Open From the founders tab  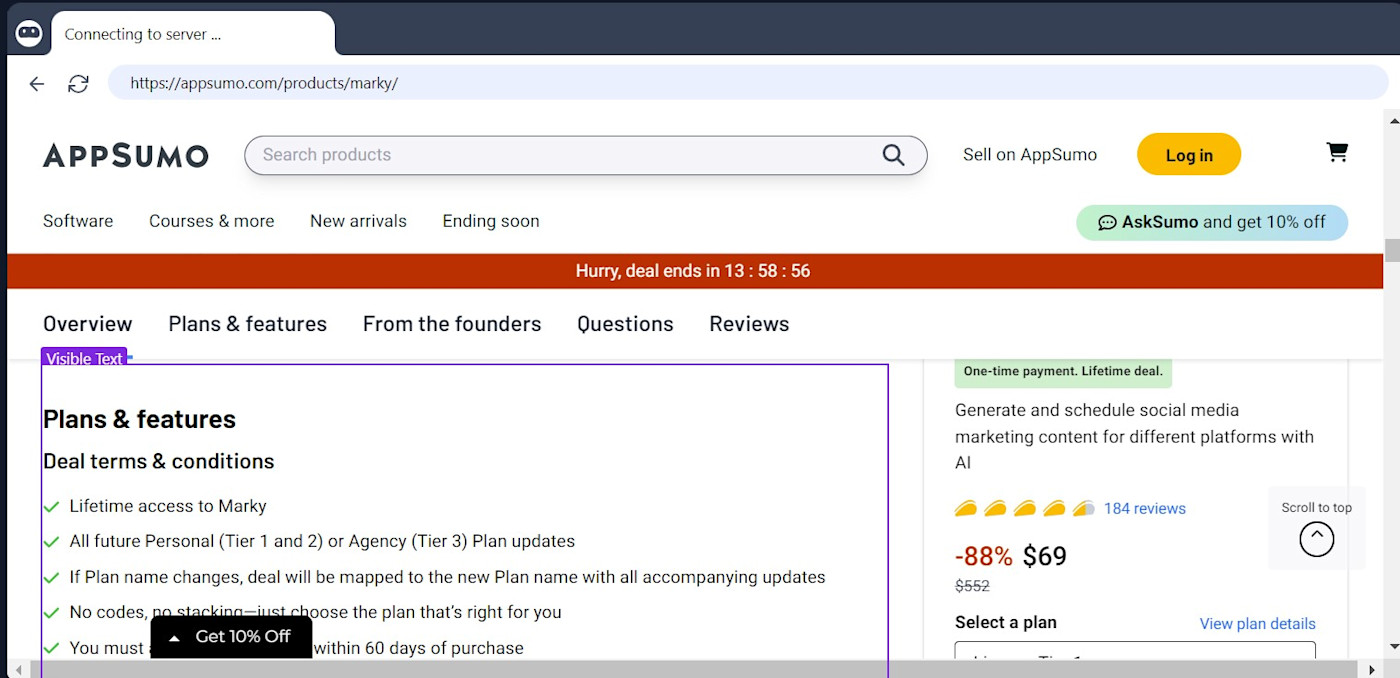tap(452, 324)
